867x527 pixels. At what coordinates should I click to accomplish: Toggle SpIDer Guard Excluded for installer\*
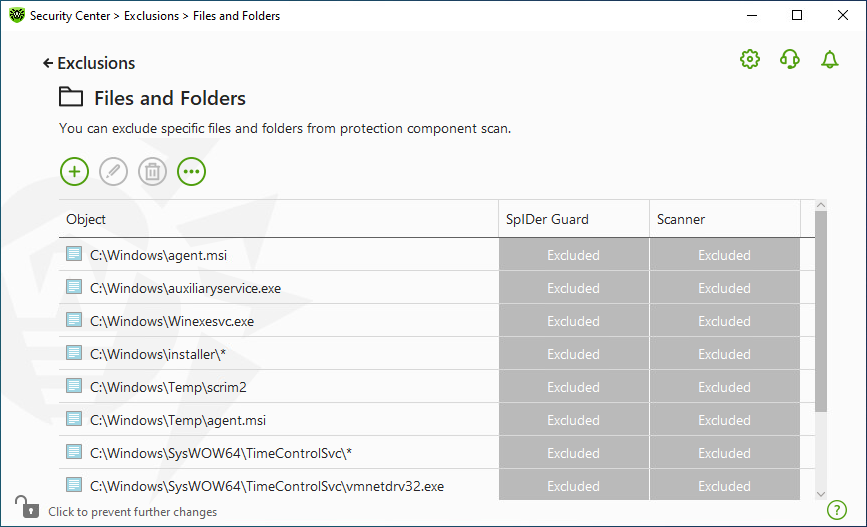pyautogui.click(x=574, y=354)
